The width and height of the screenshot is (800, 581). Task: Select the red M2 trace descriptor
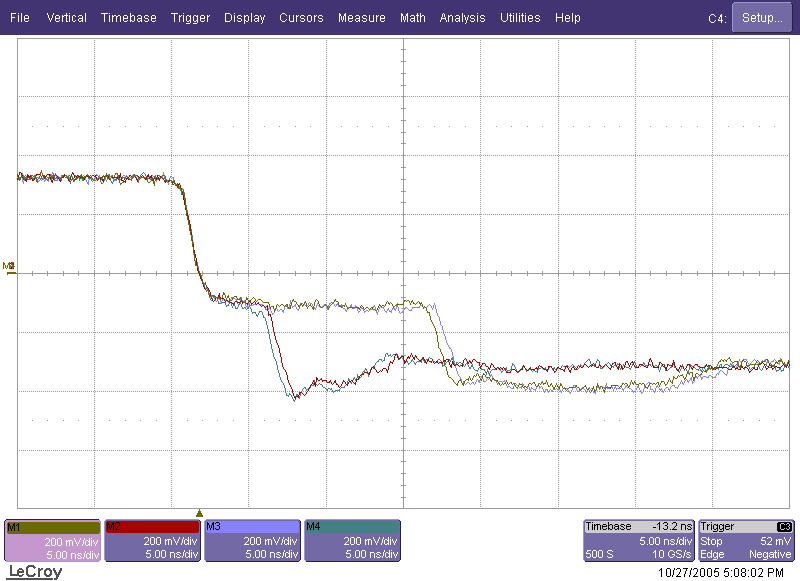[x=152, y=540]
